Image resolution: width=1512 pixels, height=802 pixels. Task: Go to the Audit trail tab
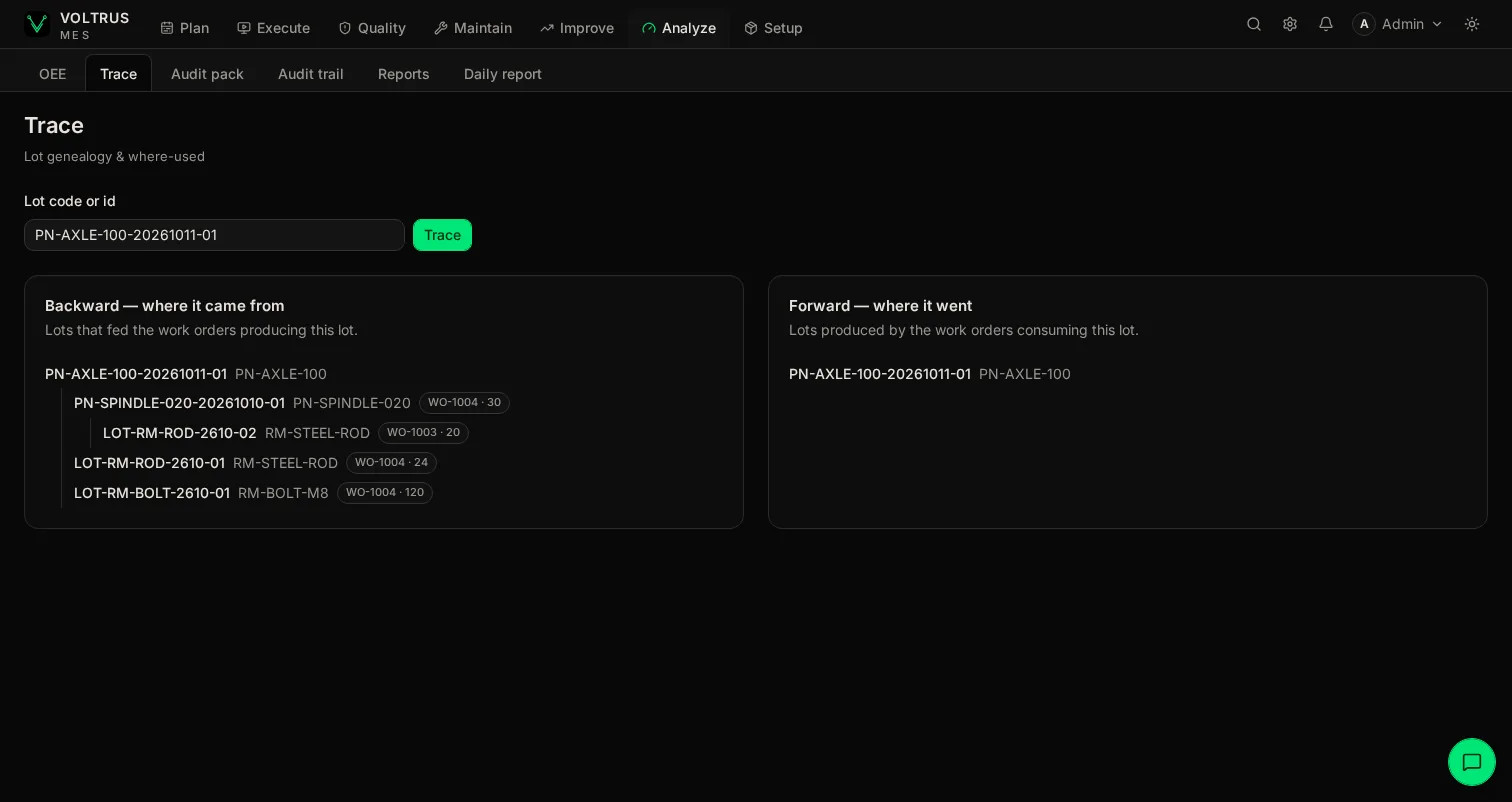(311, 74)
